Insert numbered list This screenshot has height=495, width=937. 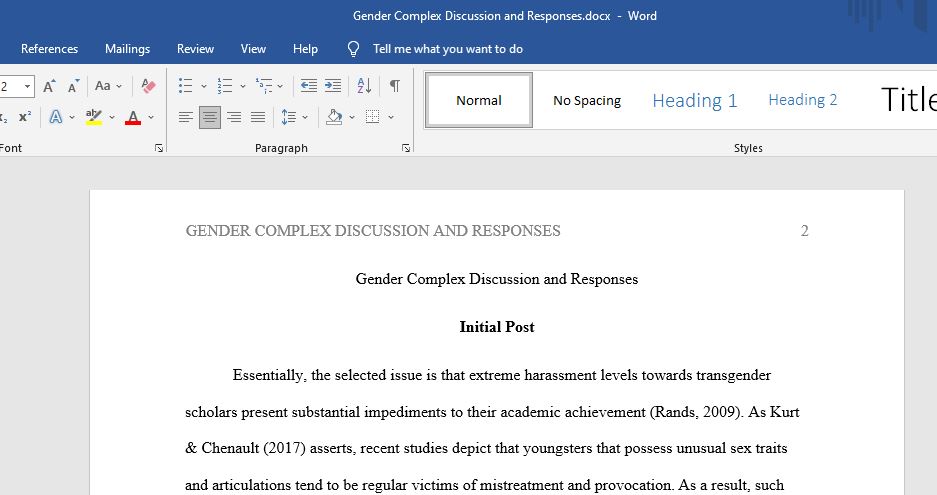pos(225,86)
